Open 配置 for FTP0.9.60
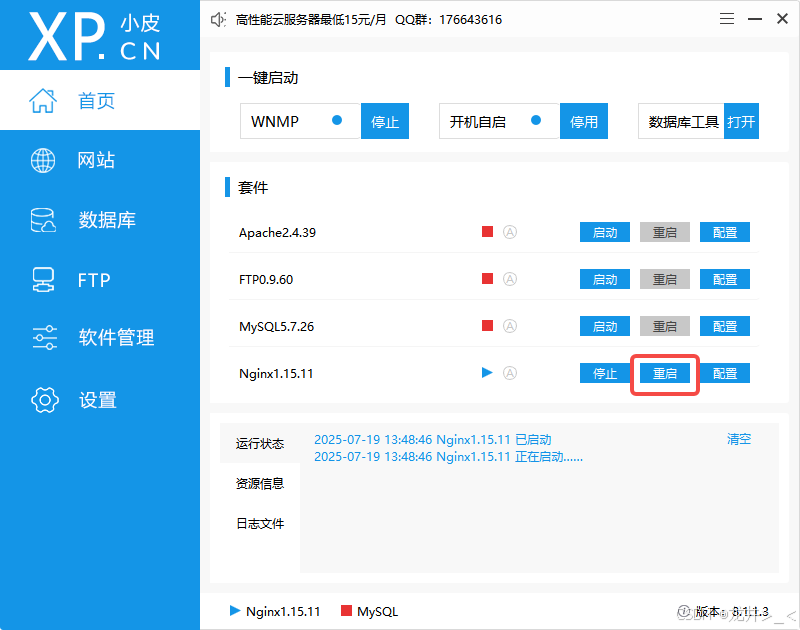Image resolution: width=800 pixels, height=630 pixels. point(724,279)
